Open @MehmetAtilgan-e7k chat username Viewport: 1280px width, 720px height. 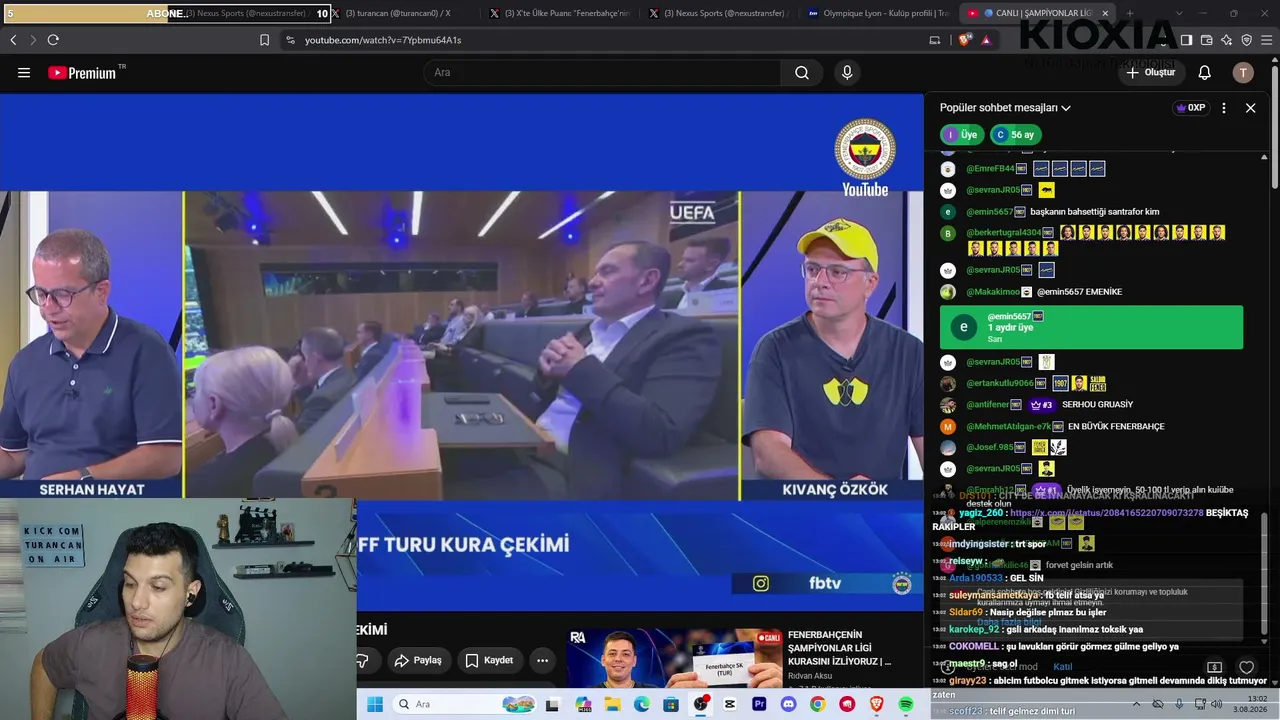click(1010, 427)
